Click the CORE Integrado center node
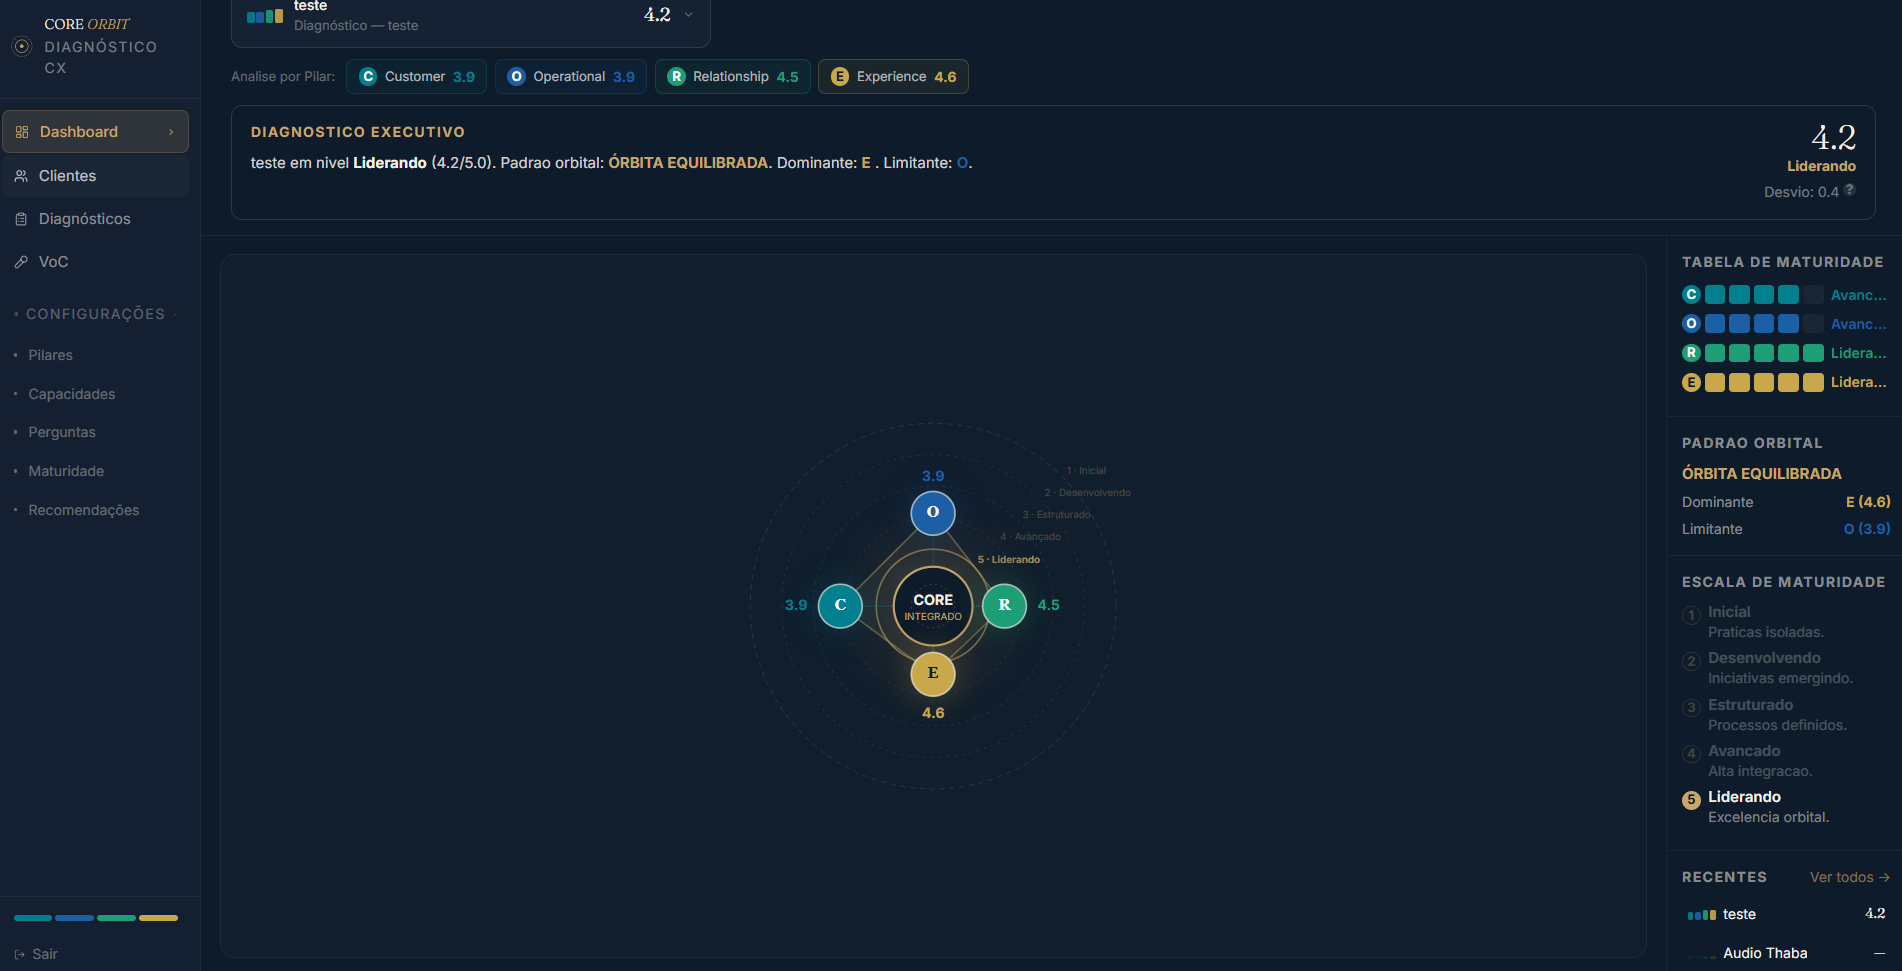 pyautogui.click(x=933, y=606)
